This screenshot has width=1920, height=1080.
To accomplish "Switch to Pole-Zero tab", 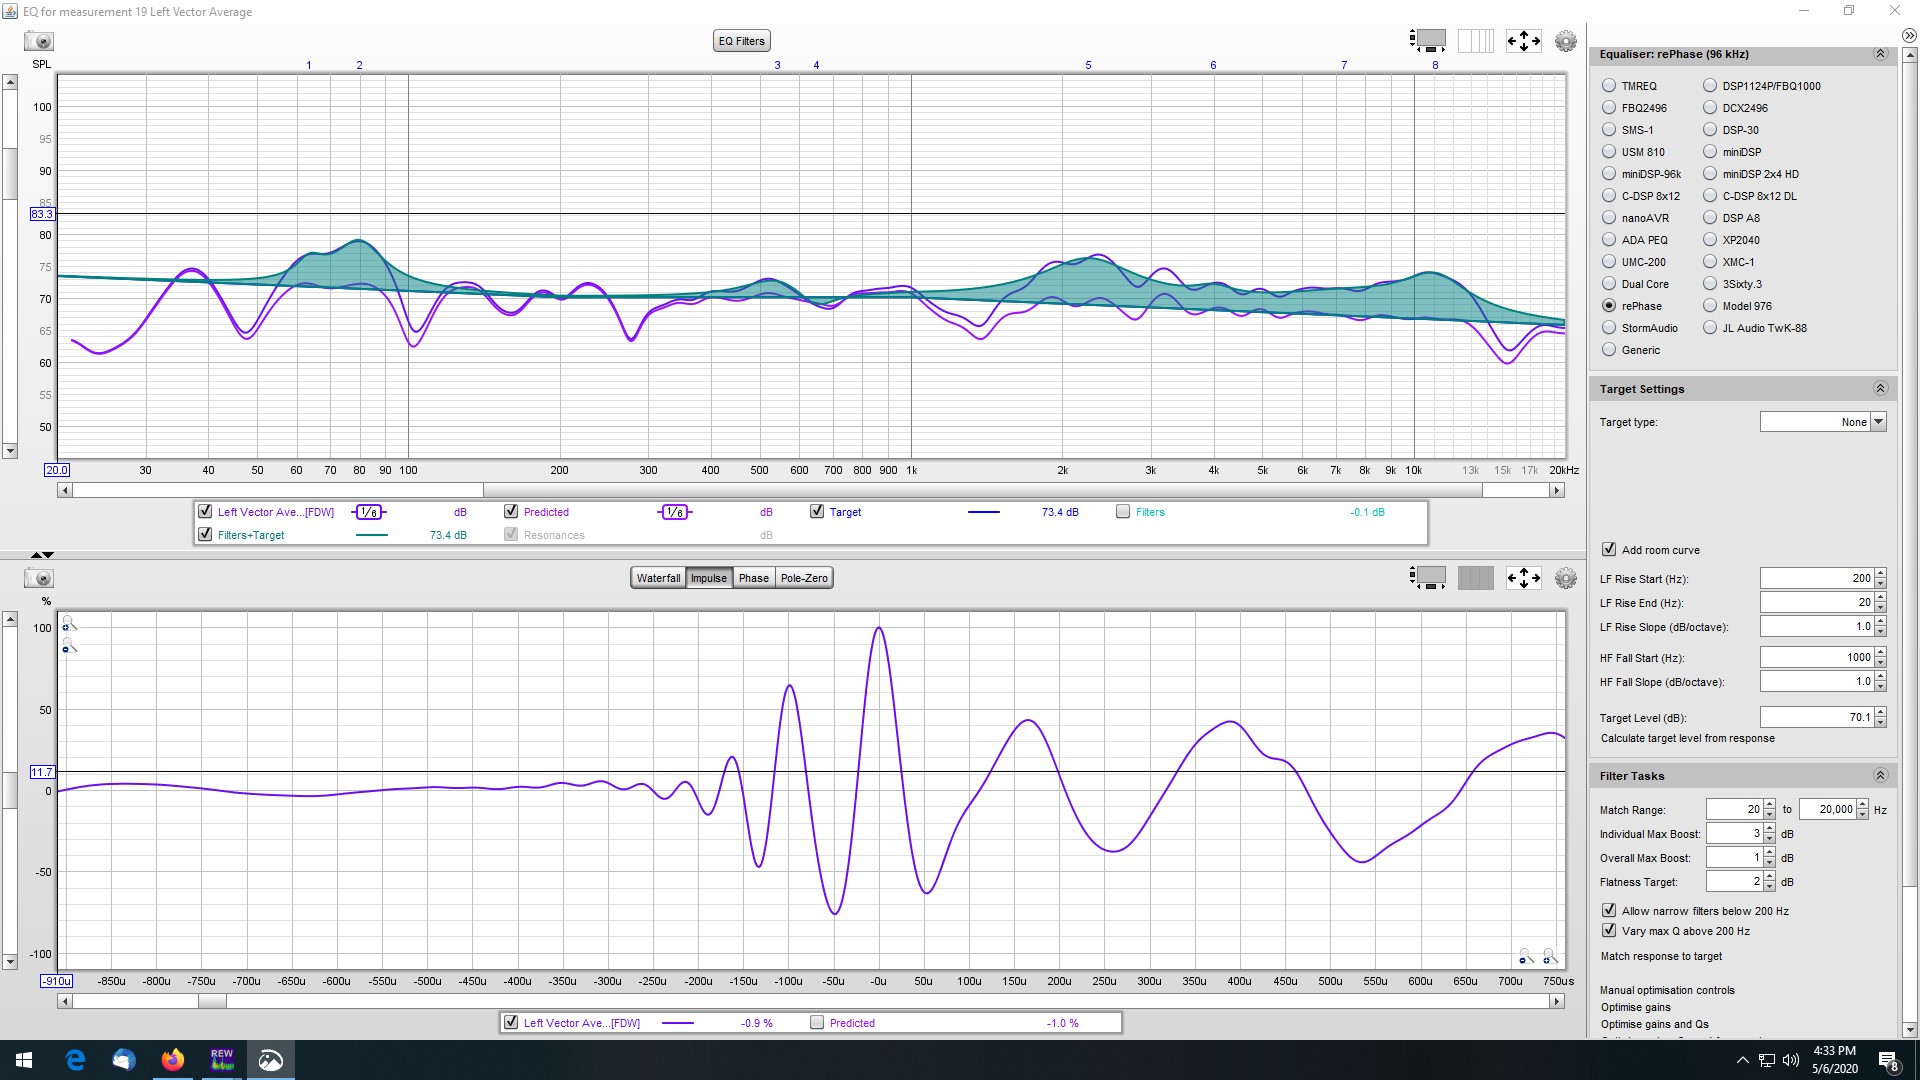I will point(804,578).
